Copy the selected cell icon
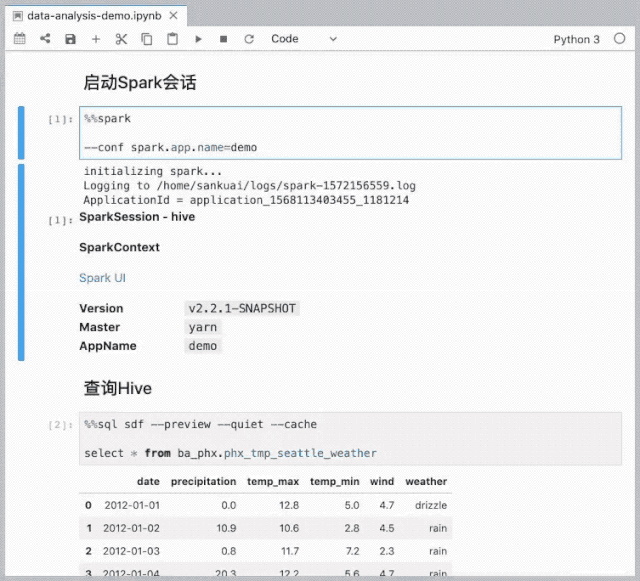 pos(147,39)
